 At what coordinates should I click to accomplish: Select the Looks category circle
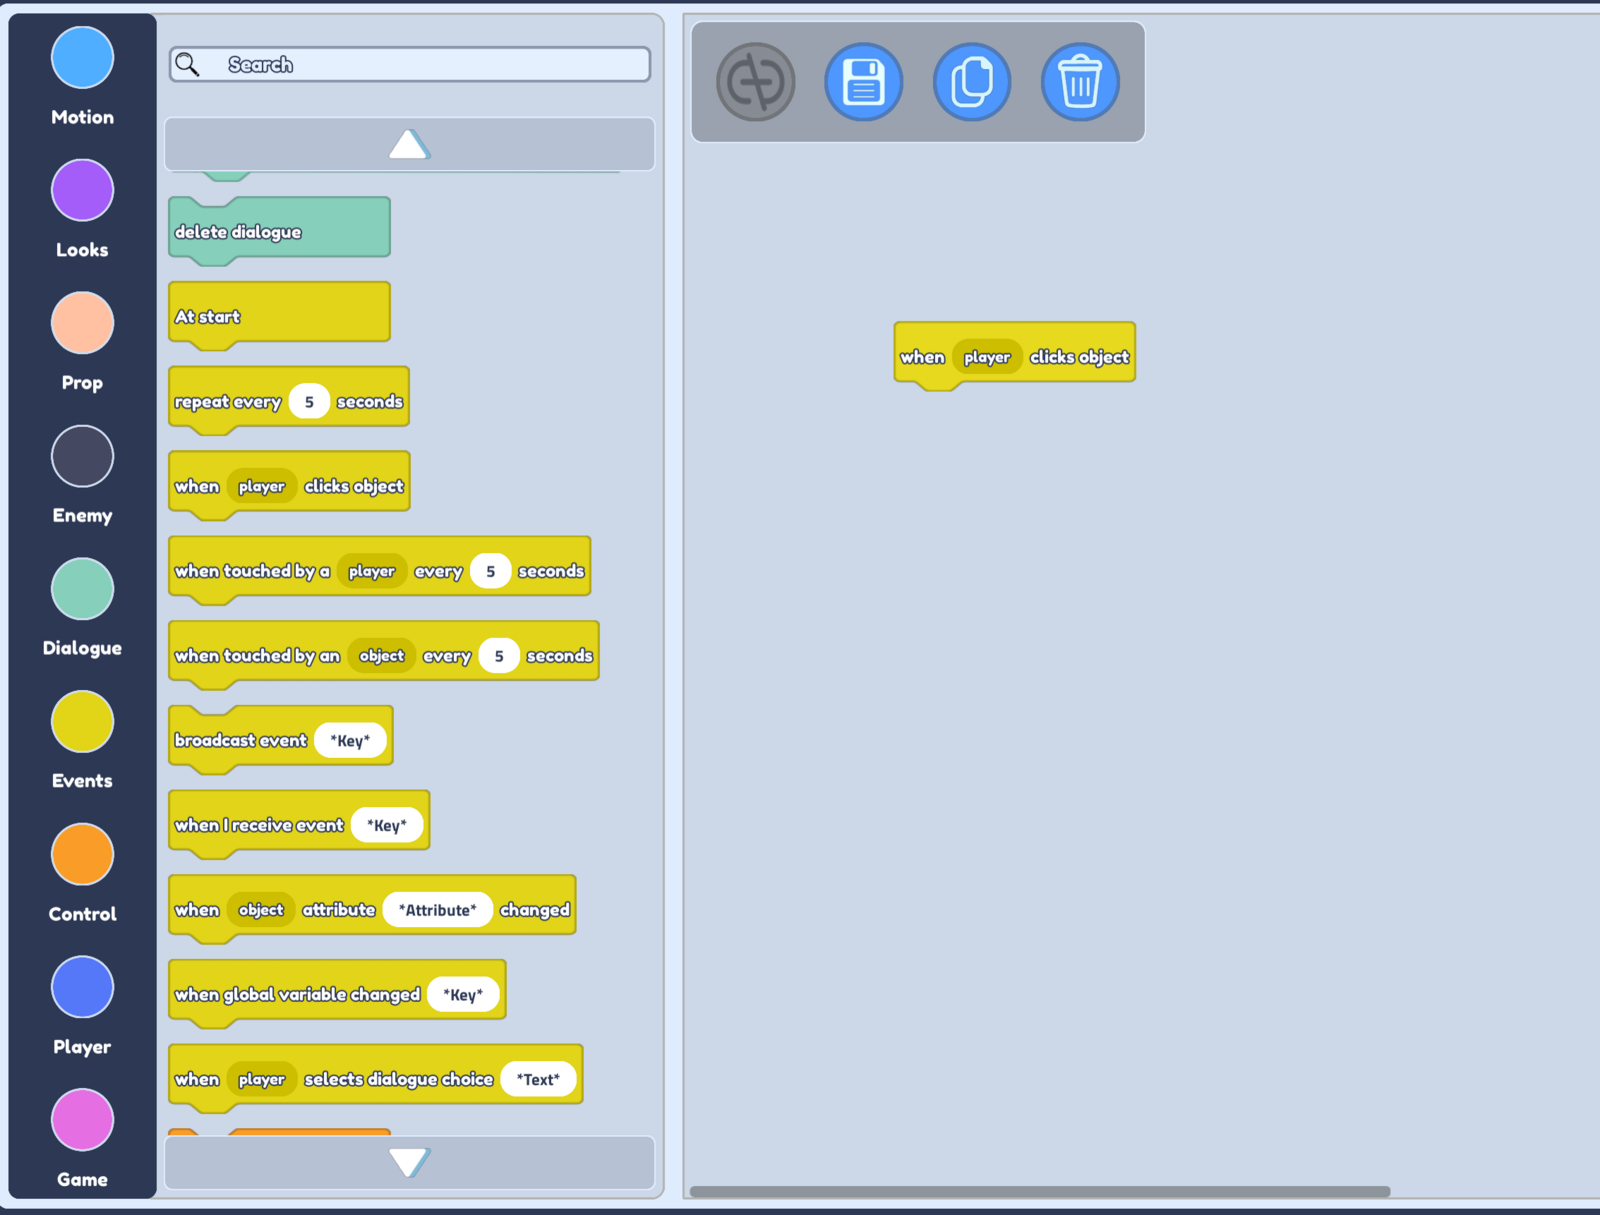click(x=82, y=190)
